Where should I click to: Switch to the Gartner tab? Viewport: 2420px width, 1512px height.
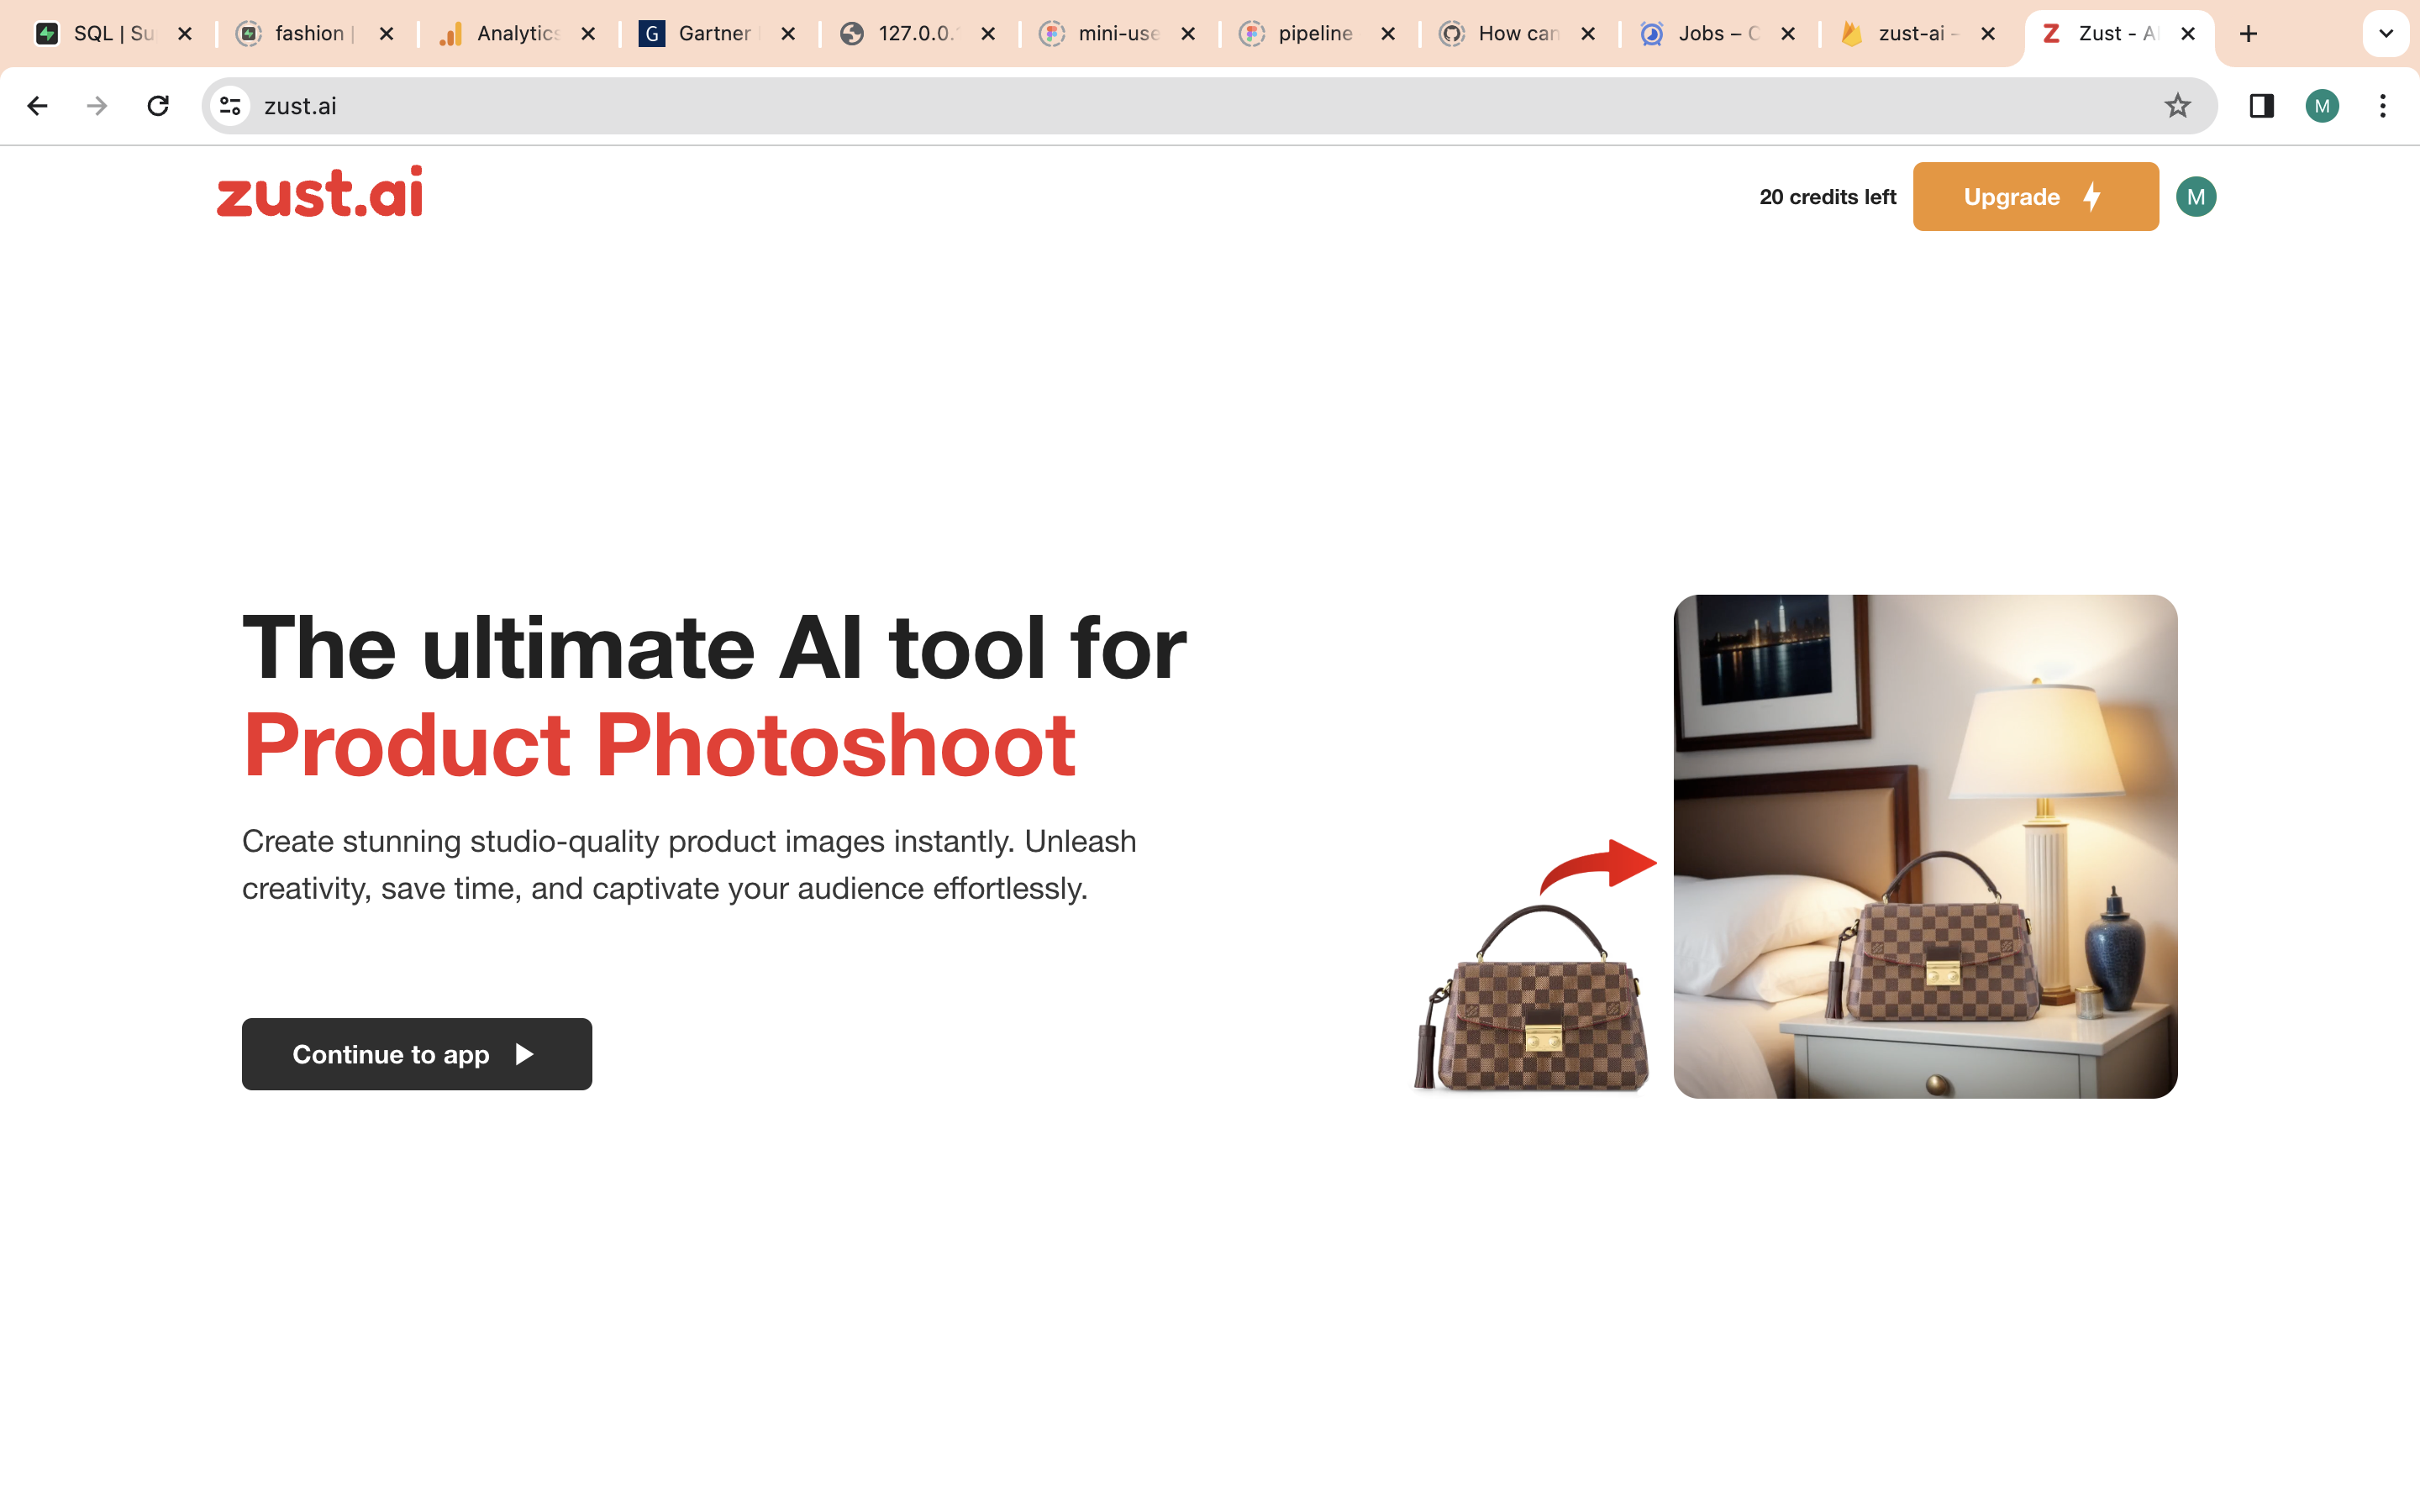coord(710,33)
